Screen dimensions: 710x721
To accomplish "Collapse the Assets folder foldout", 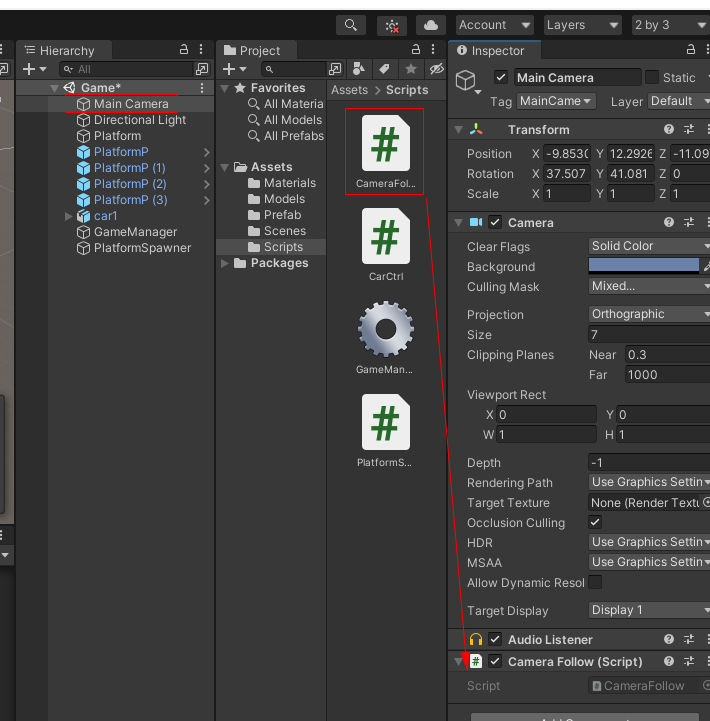I will 225,167.
